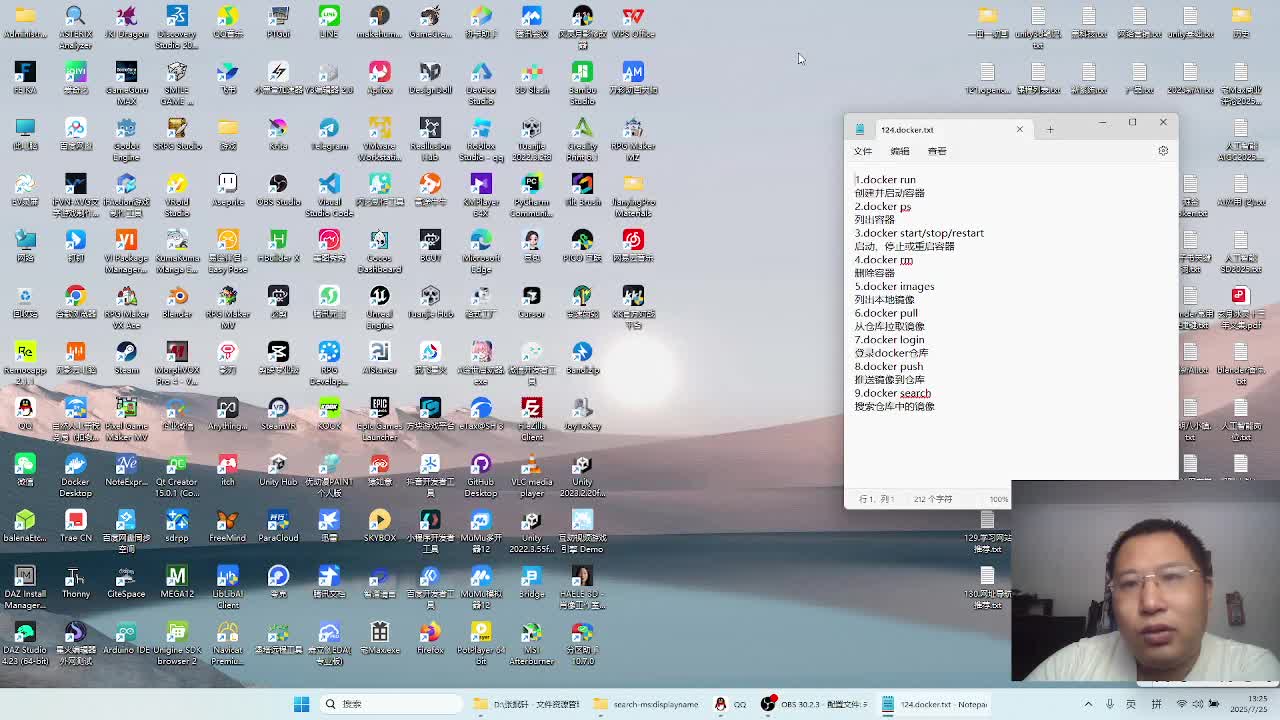
Task: Open the QQ taskbar item
Action: point(729,704)
